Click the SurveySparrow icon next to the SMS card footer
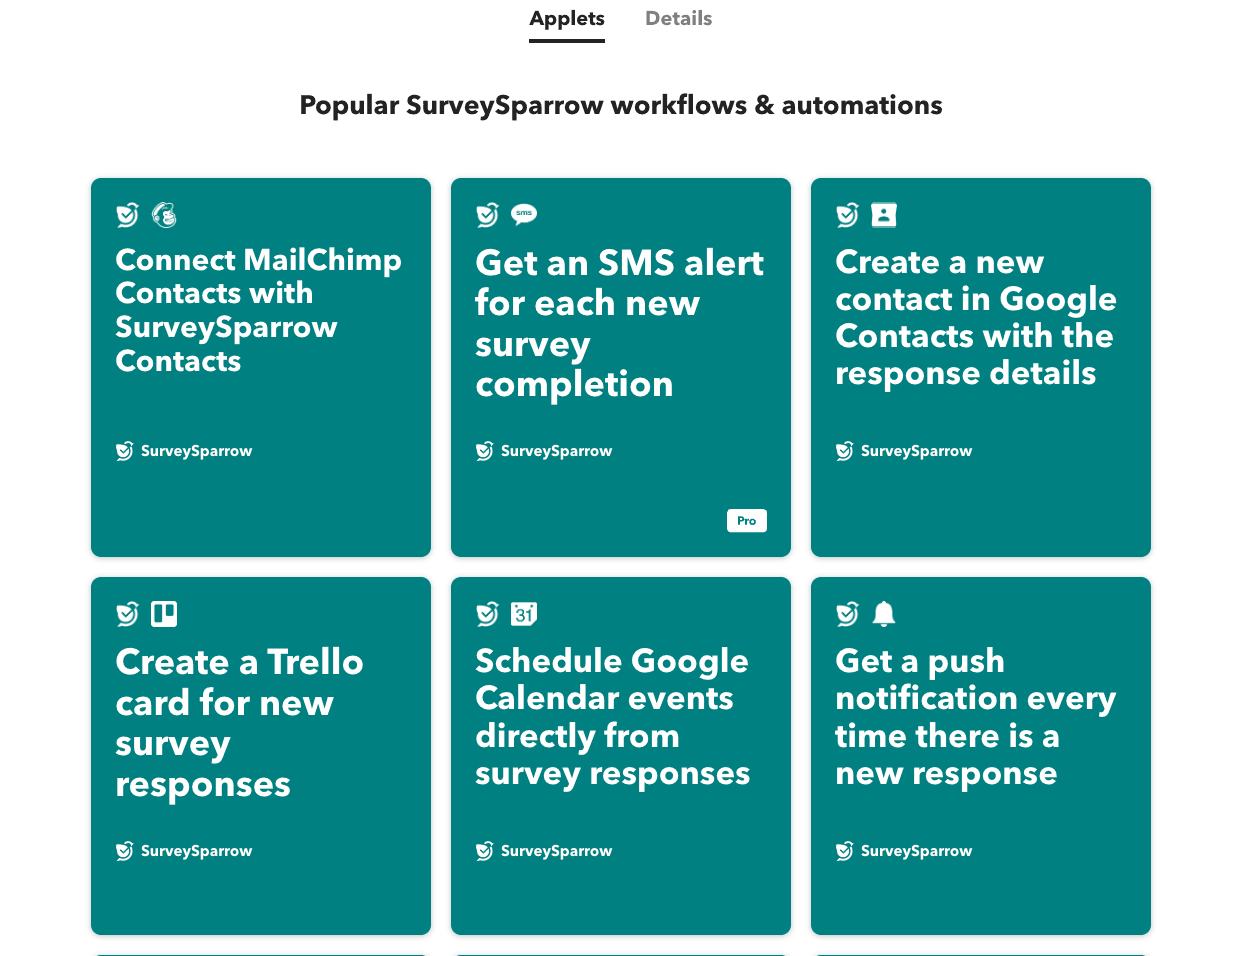The height and width of the screenshot is (956, 1252). [x=485, y=451]
